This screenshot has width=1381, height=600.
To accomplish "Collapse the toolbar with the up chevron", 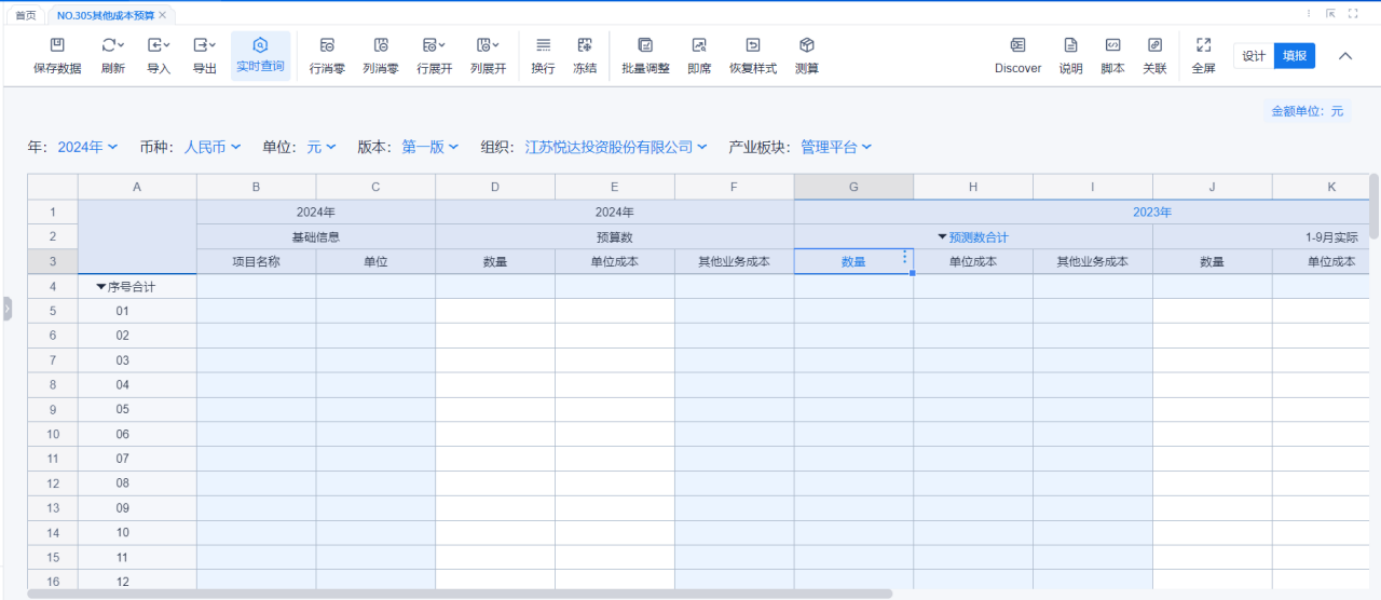I will (1345, 56).
